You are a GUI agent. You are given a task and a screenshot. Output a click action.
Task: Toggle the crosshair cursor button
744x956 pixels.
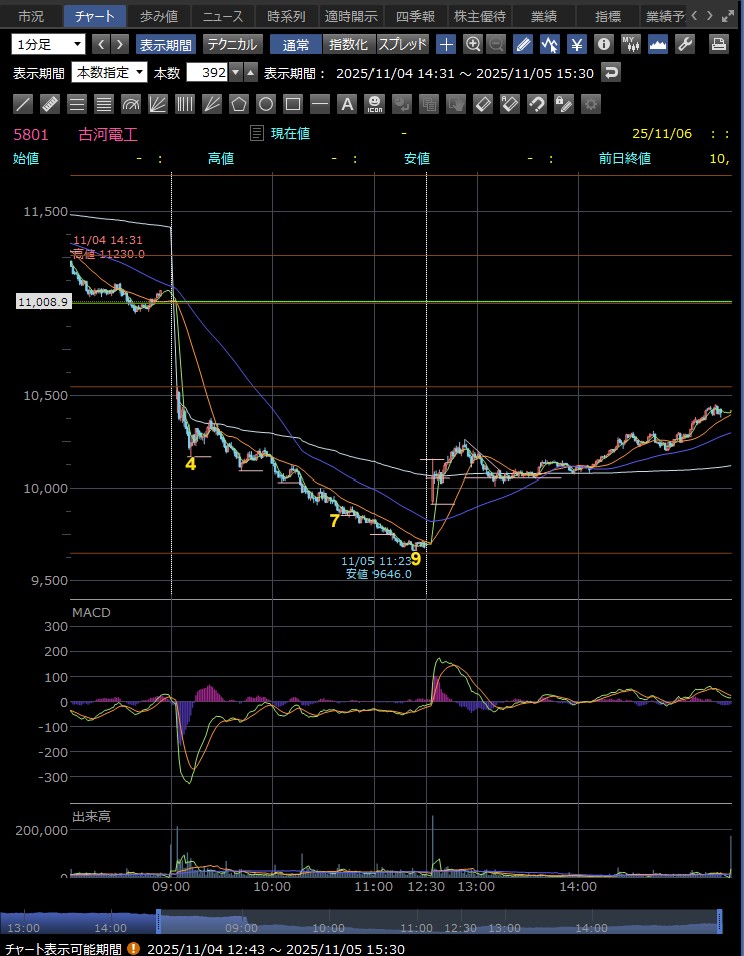446,44
